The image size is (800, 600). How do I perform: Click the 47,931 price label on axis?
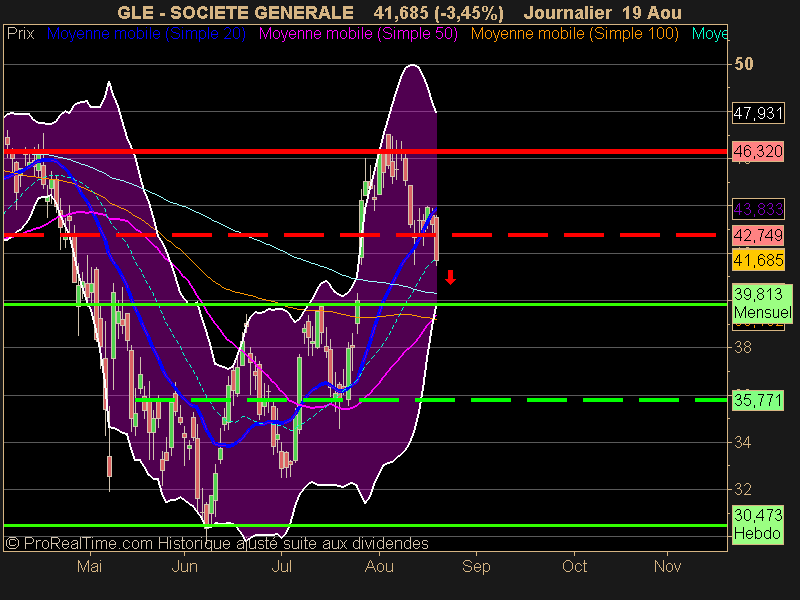pos(758,113)
